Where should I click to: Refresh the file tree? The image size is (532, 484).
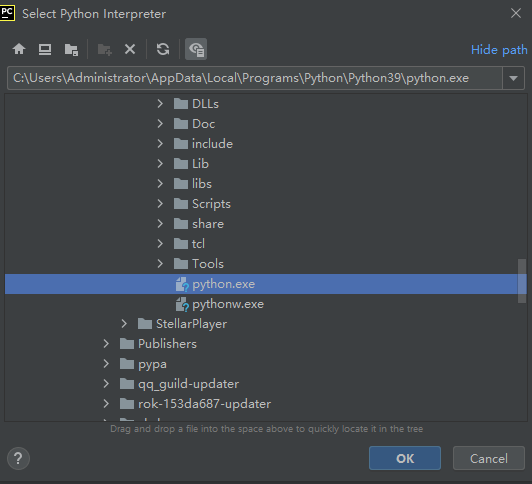(163, 49)
